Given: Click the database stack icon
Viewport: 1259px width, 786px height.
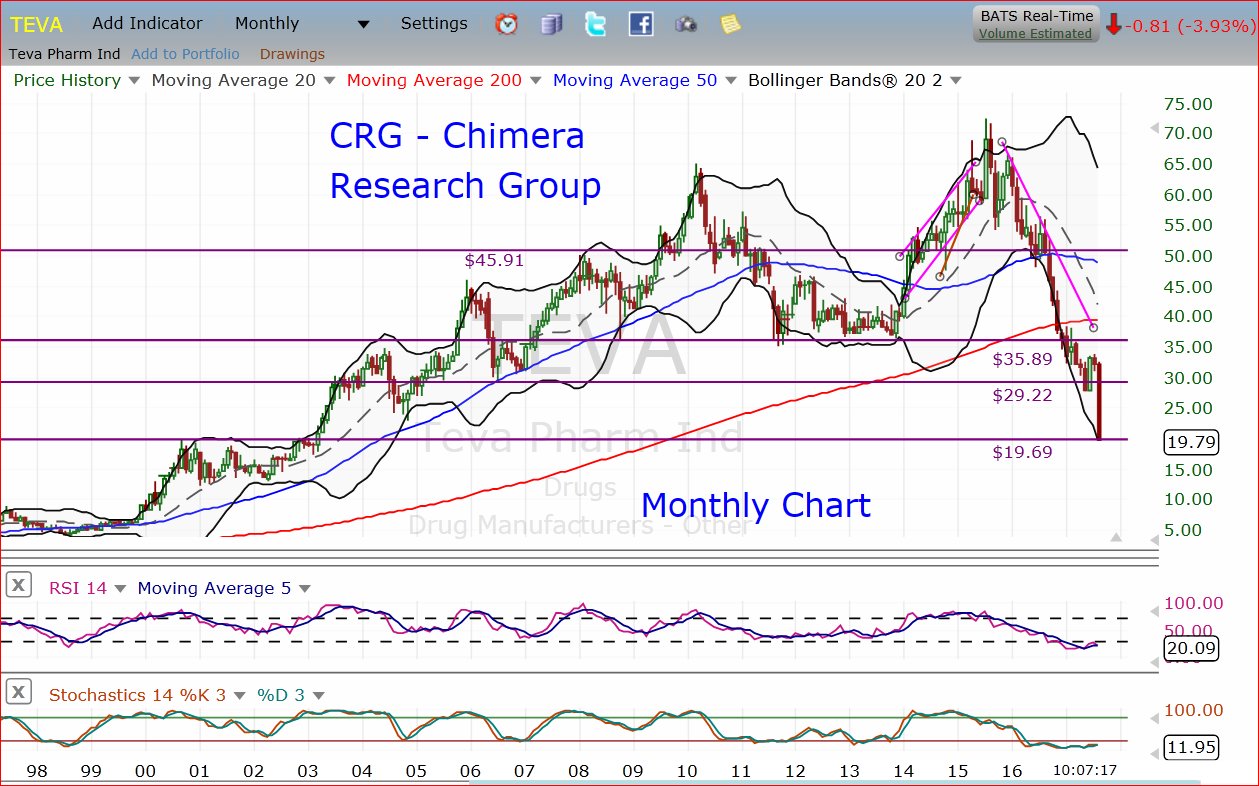Looking at the screenshot, I should click(x=551, y=24).
